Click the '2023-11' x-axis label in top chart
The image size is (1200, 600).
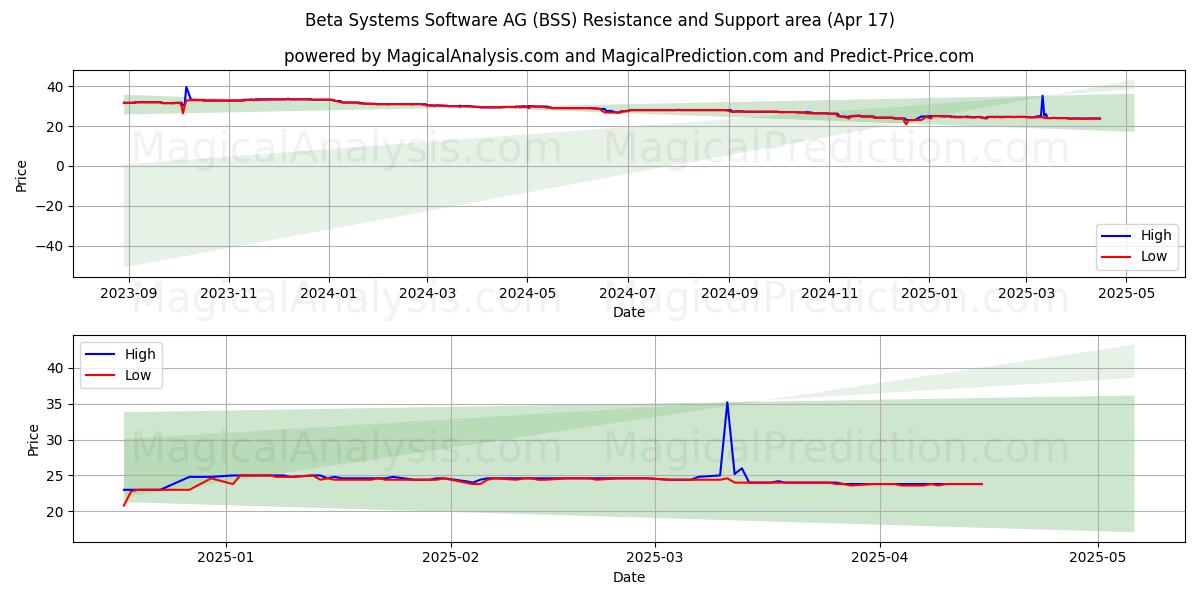coord(229,294)
